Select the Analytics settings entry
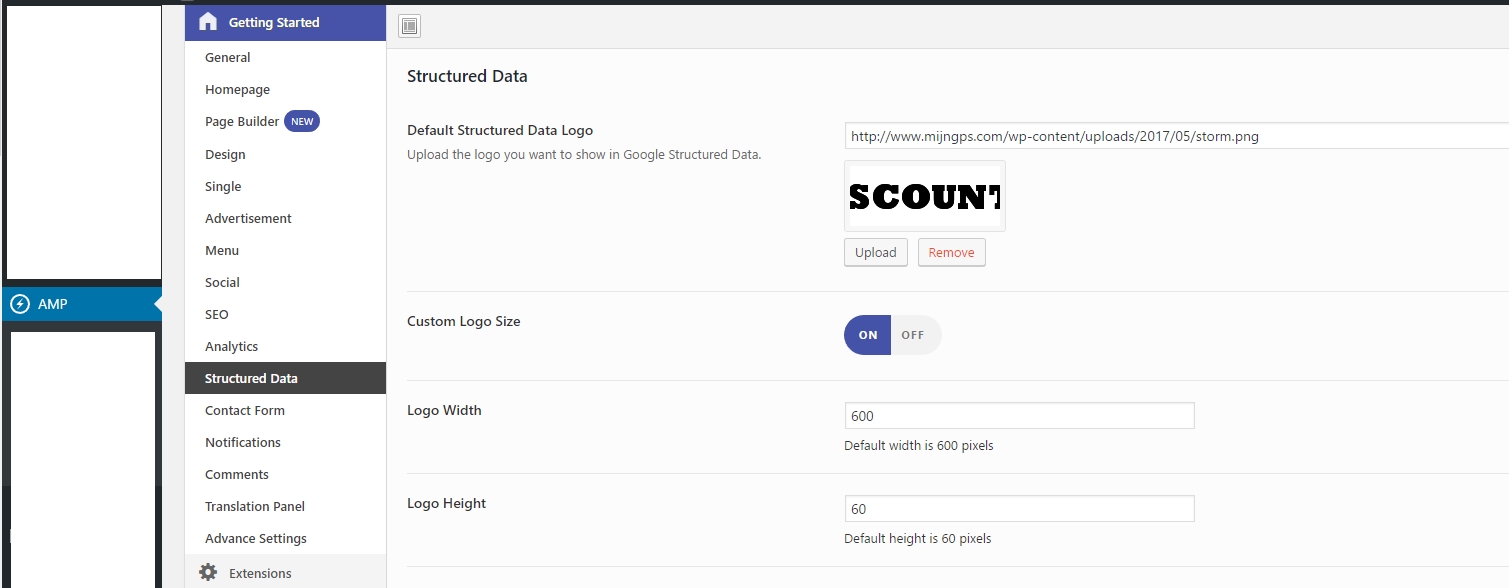The width and height of the screenshot is (1509, 588). pyautogui.click(x=231, y=346)
